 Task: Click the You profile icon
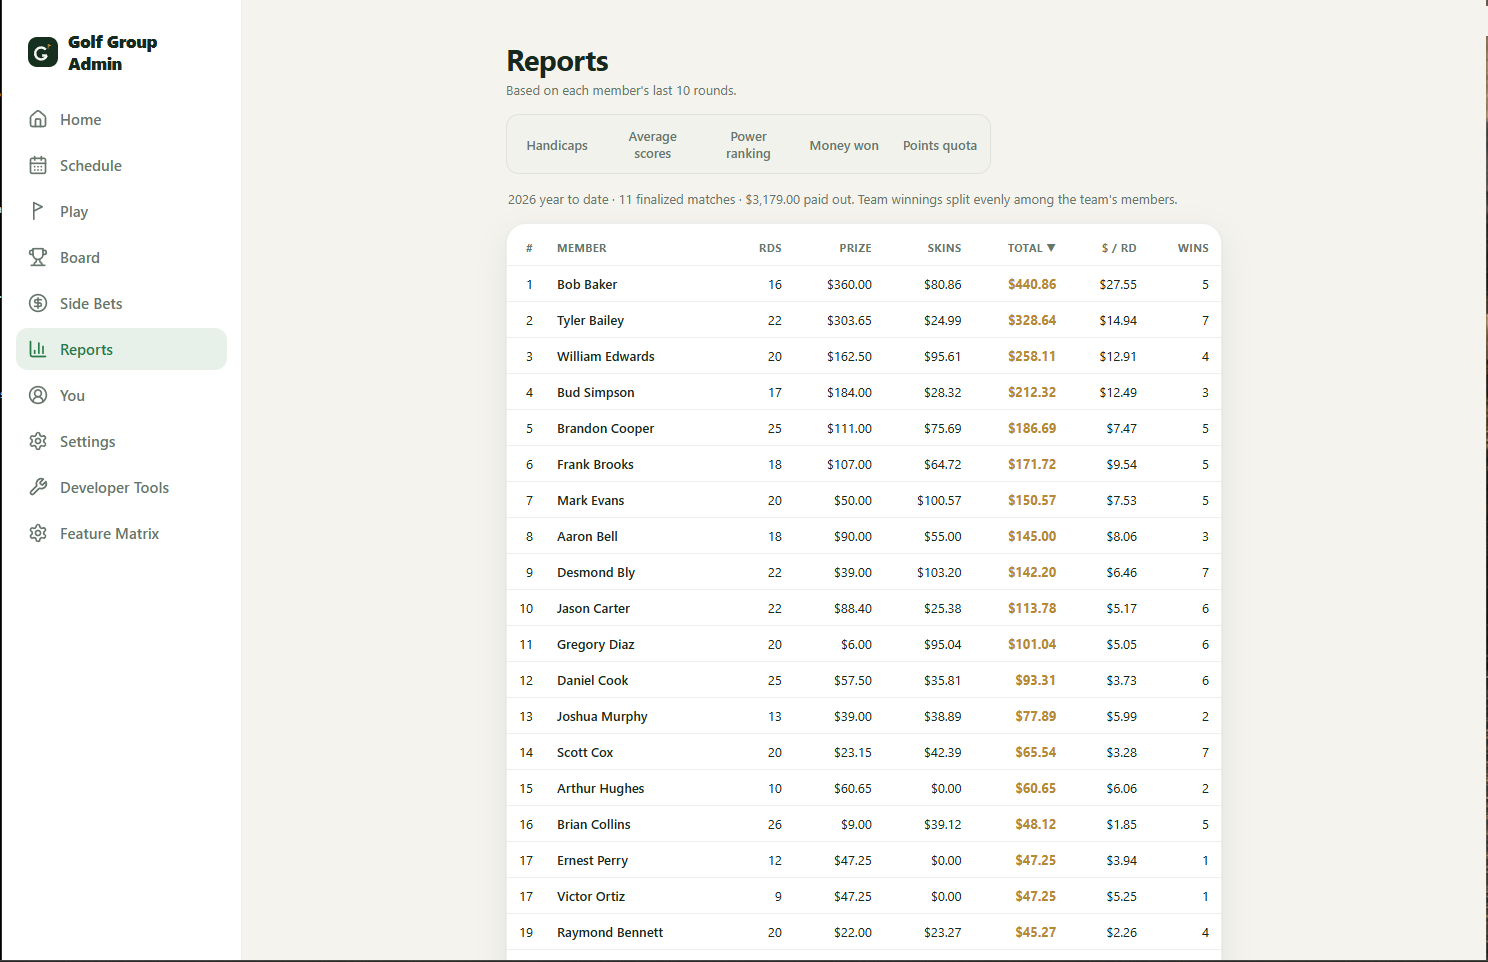click(x=38, y=395)
